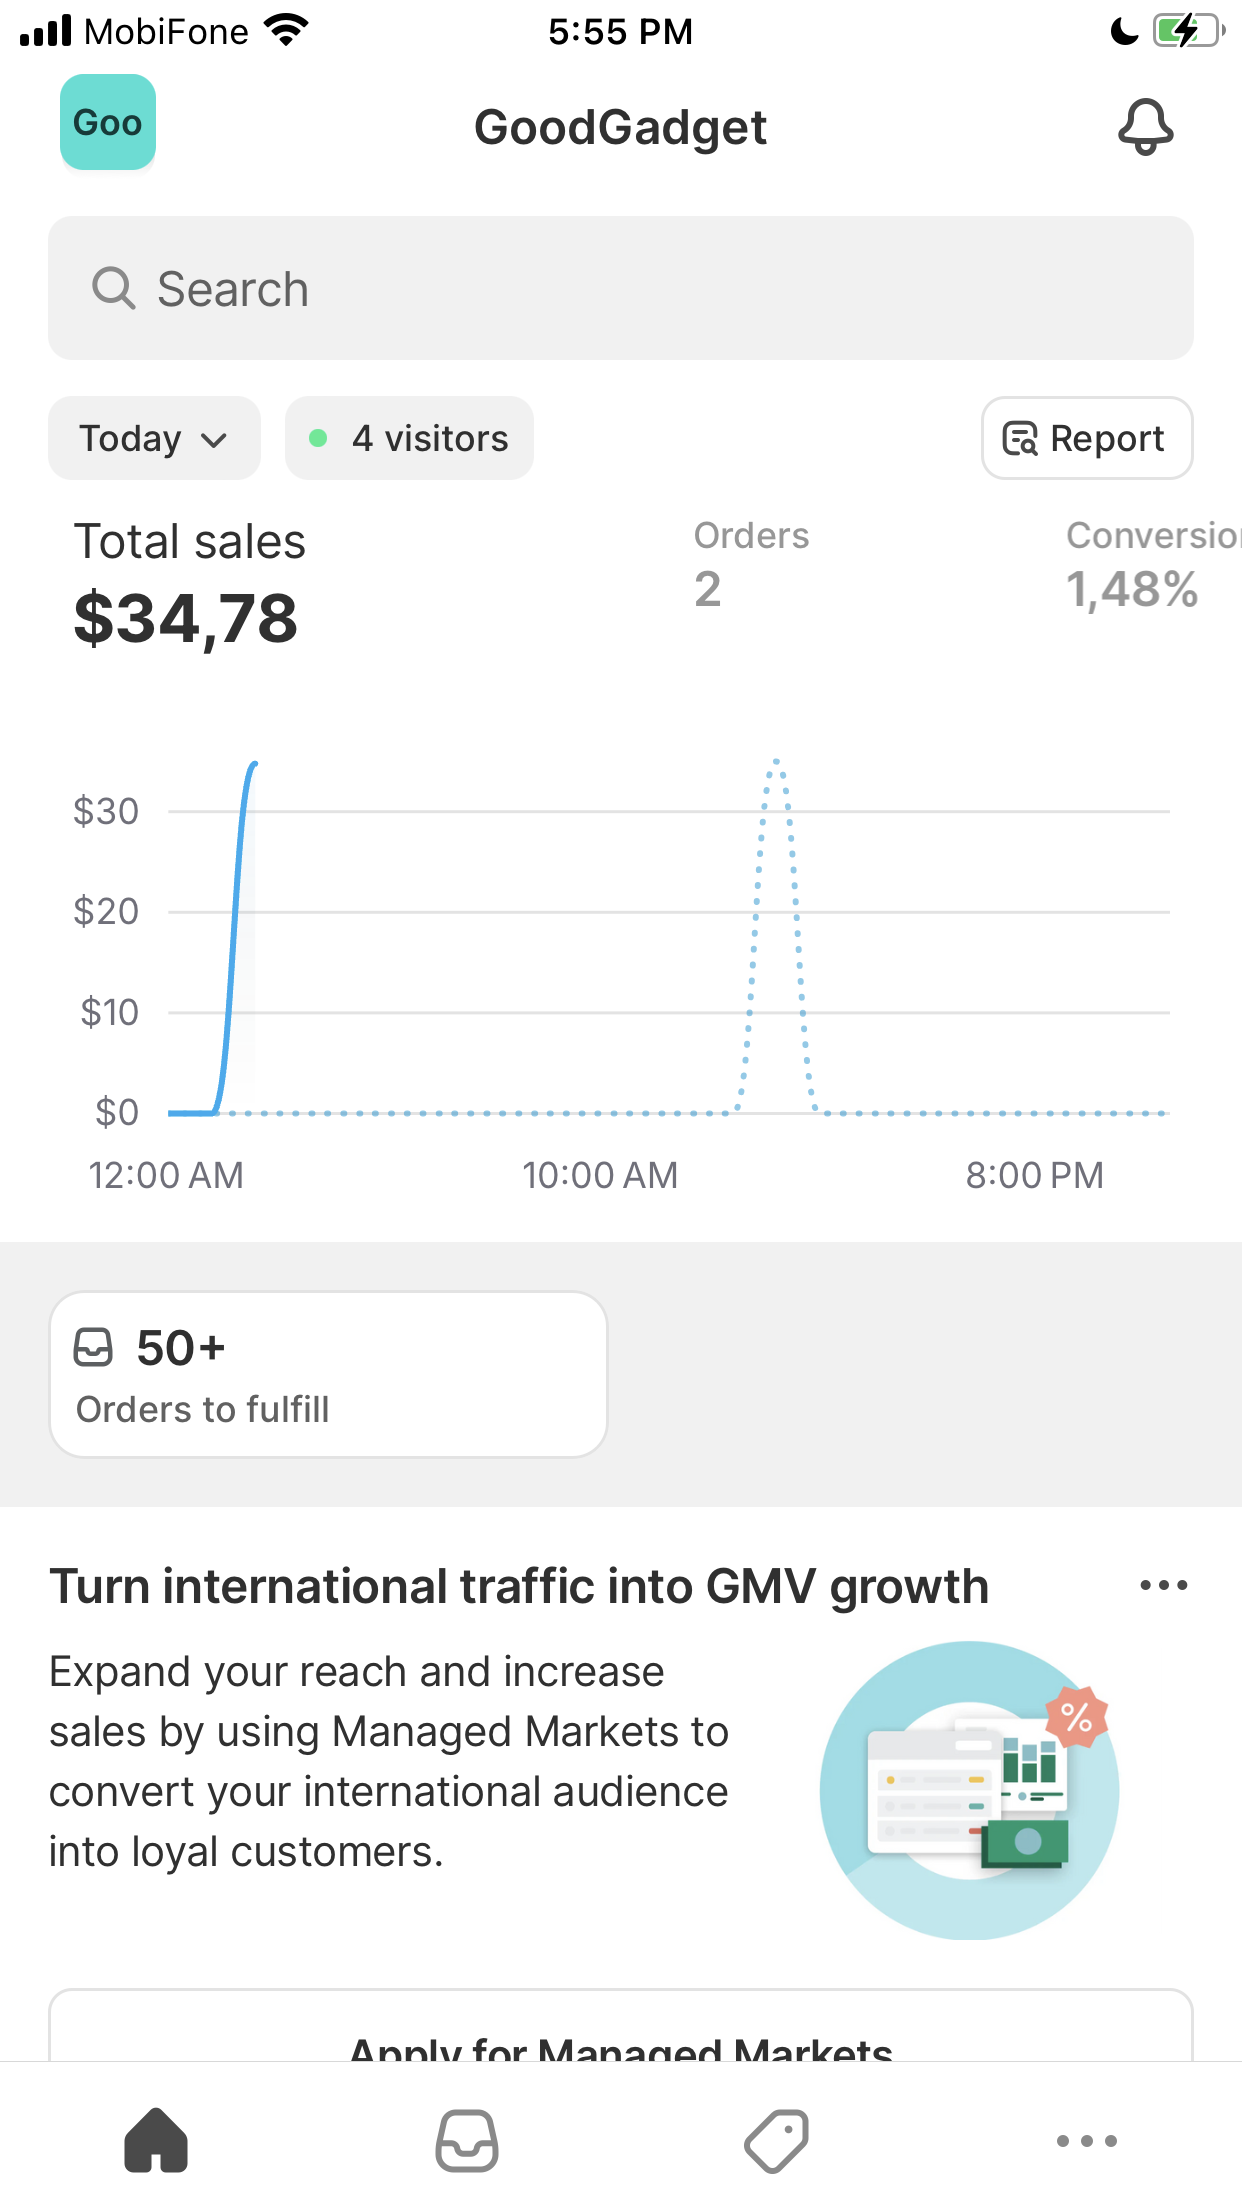This screenshot has height=2208, width=1242.
Task: Tap the dotted comparison peak on the chart
Action: click(x=776, y=765)
